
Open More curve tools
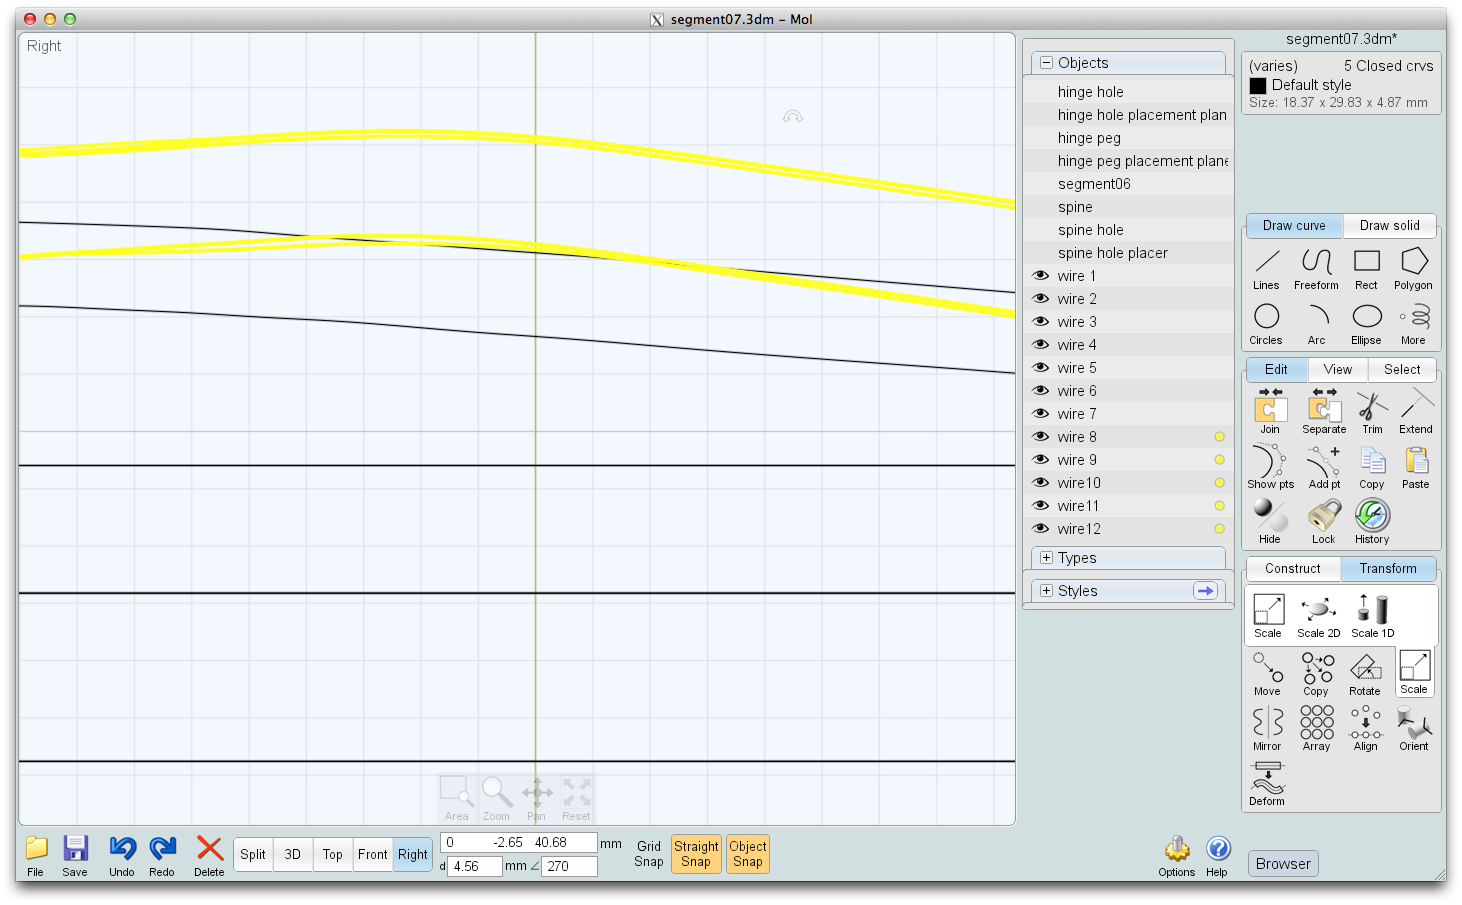1413,324
